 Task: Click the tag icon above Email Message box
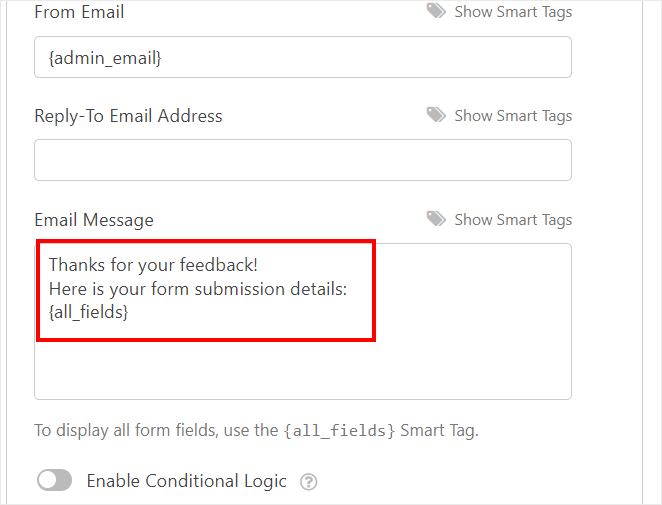436,219
